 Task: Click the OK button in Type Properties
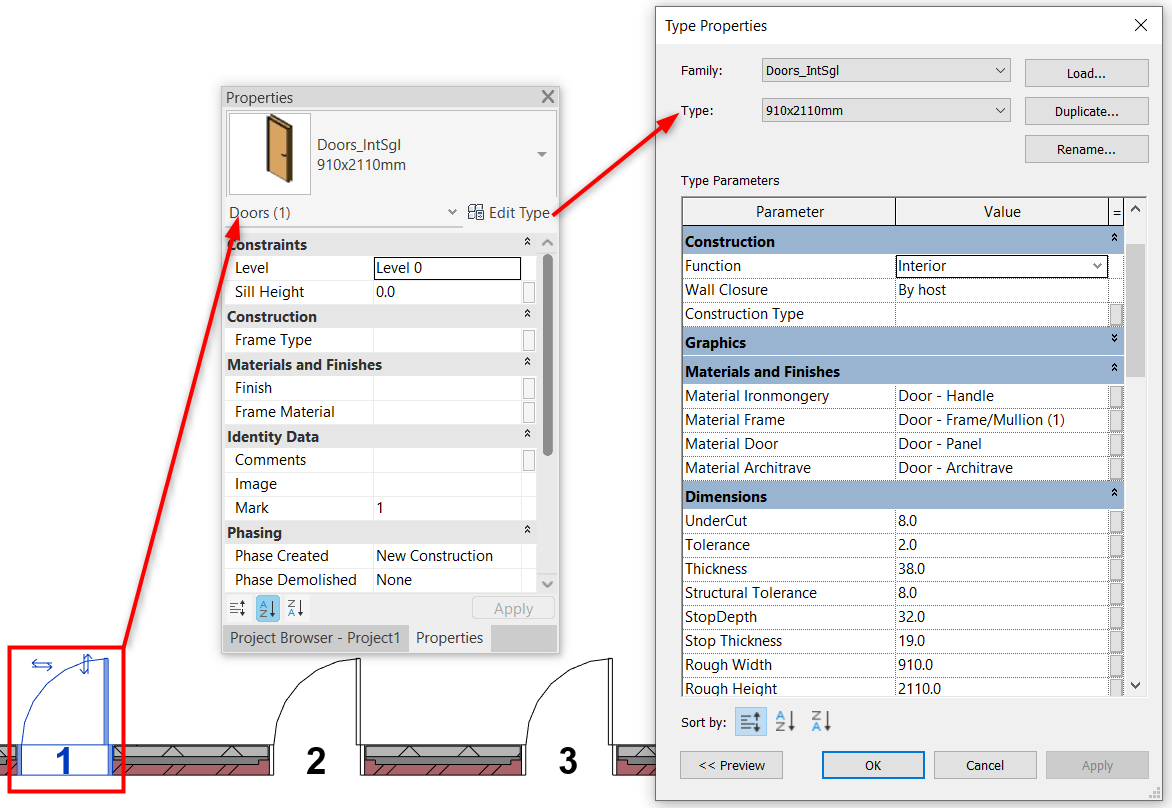(873, 765)
